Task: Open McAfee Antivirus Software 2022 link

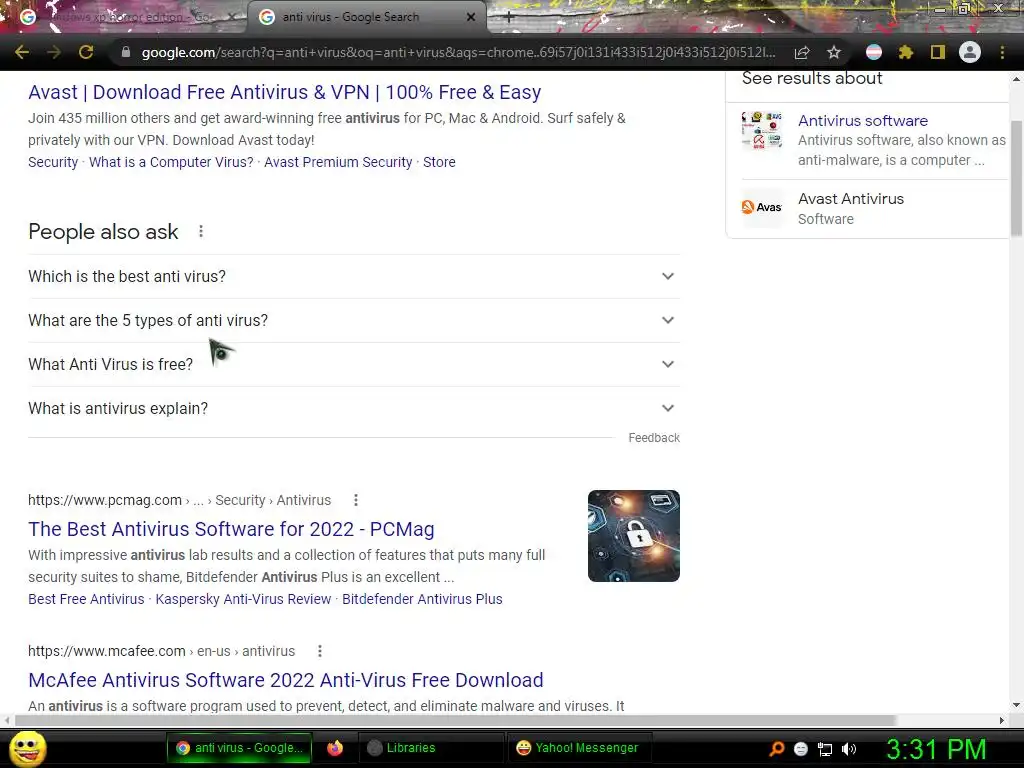Action: [x=285, y=680]
